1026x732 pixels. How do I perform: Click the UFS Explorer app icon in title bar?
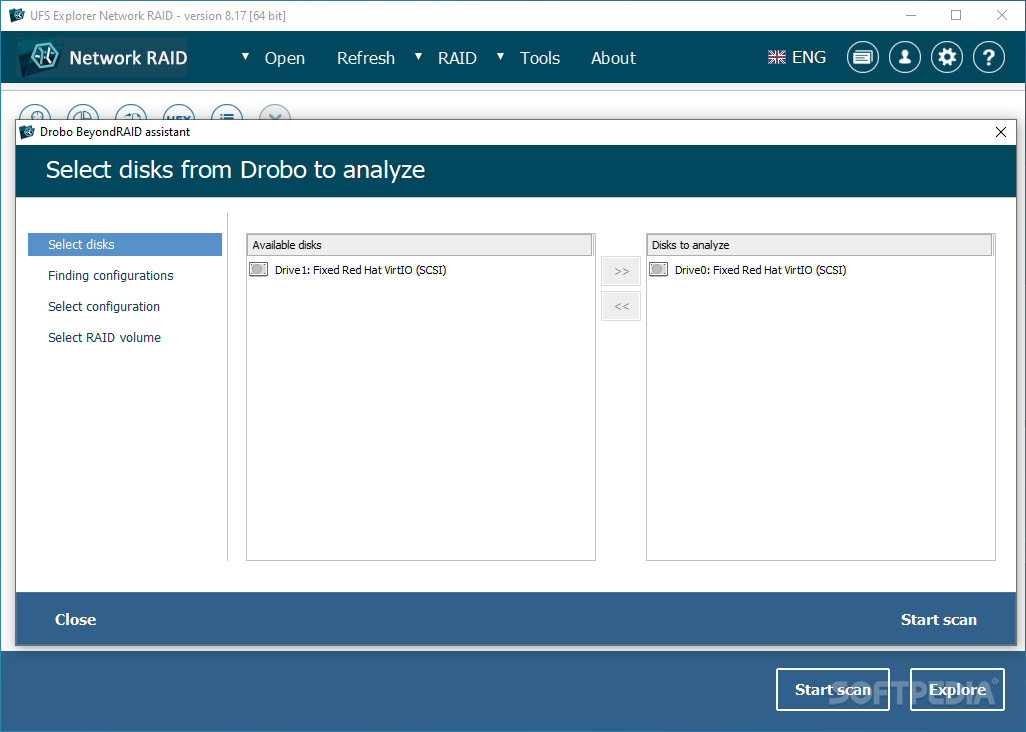(x=16, y=15)
